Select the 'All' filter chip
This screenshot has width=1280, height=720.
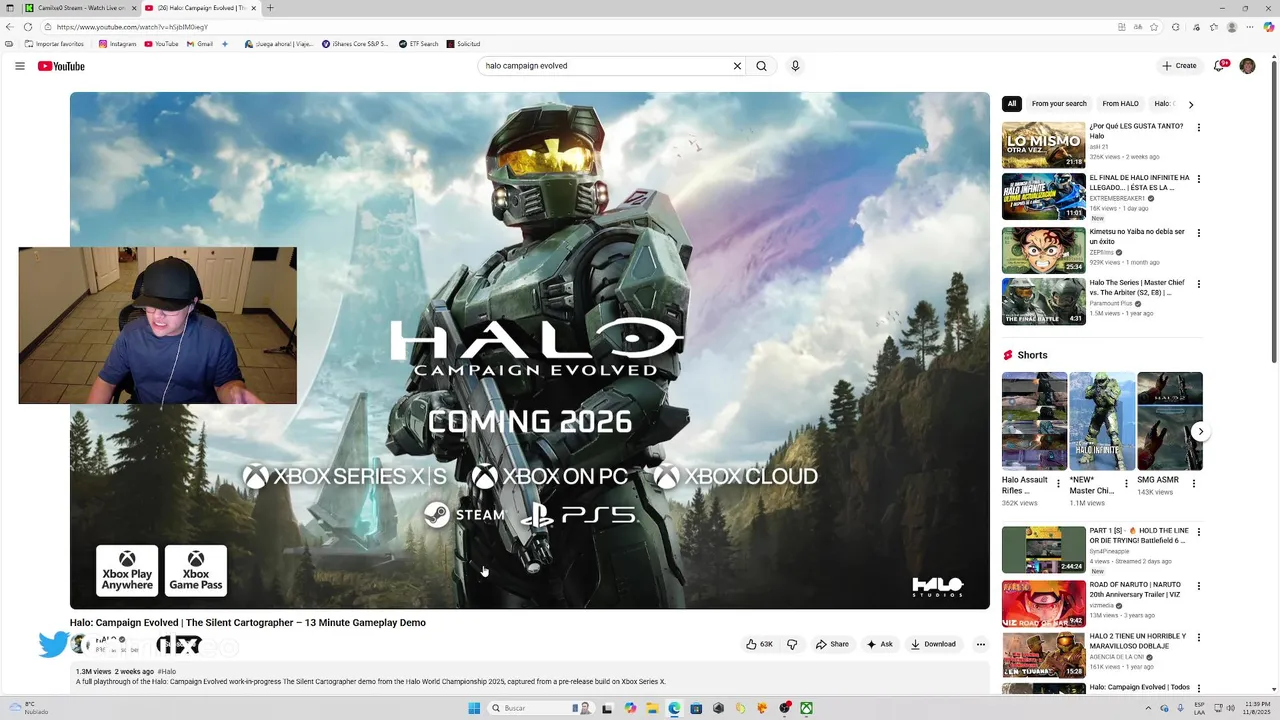click(x=1012, y=104)
